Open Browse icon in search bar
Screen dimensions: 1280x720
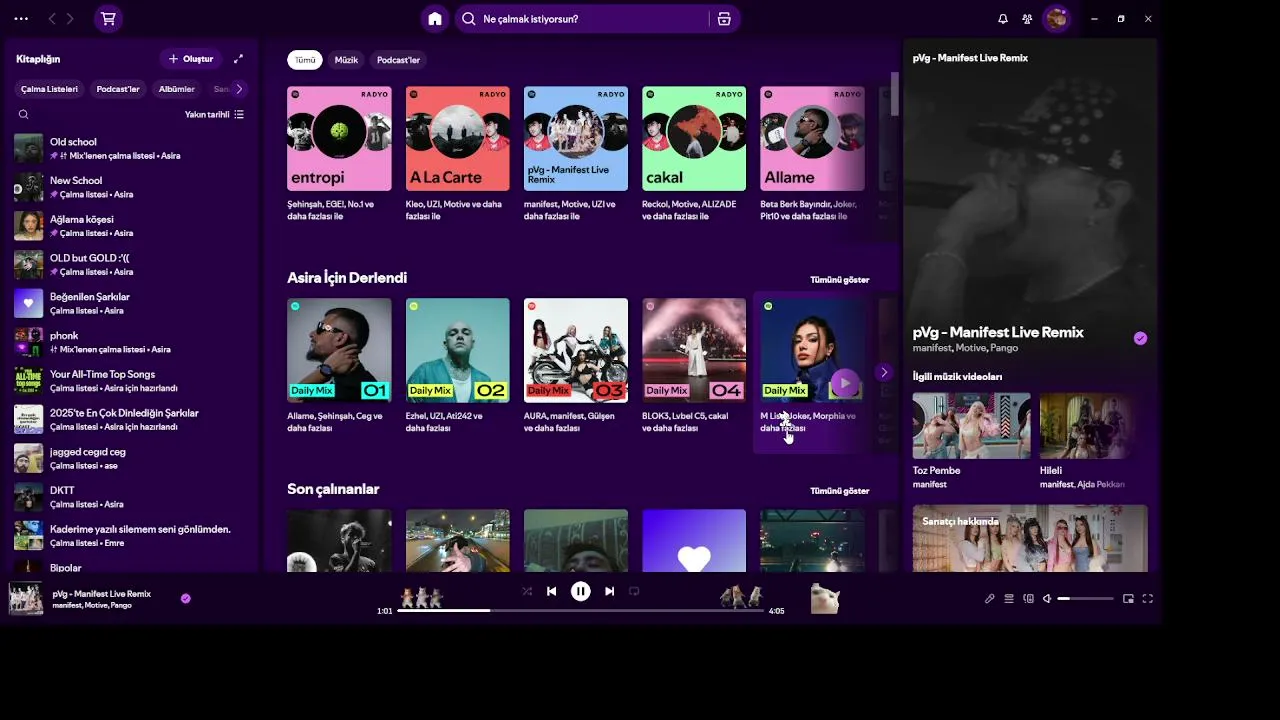pos(724,19)
